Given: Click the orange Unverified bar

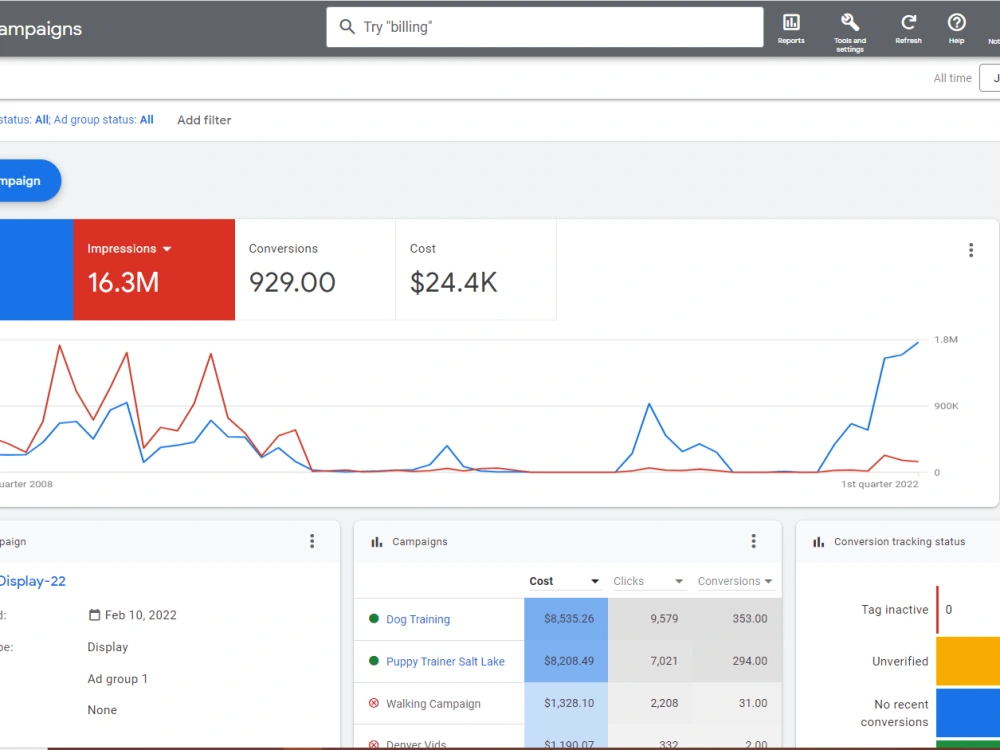Looking at the screenshot, I should tap(968, 661).
